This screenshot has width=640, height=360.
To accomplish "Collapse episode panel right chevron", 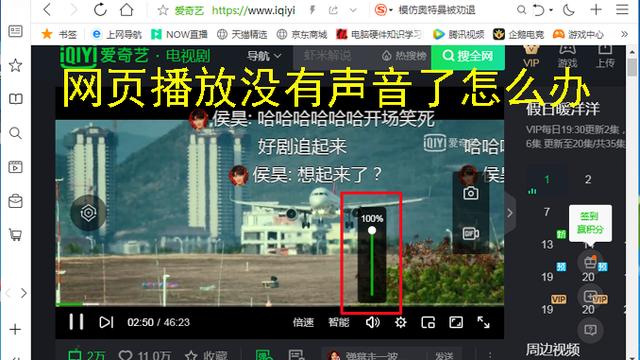I will [509, 213].
